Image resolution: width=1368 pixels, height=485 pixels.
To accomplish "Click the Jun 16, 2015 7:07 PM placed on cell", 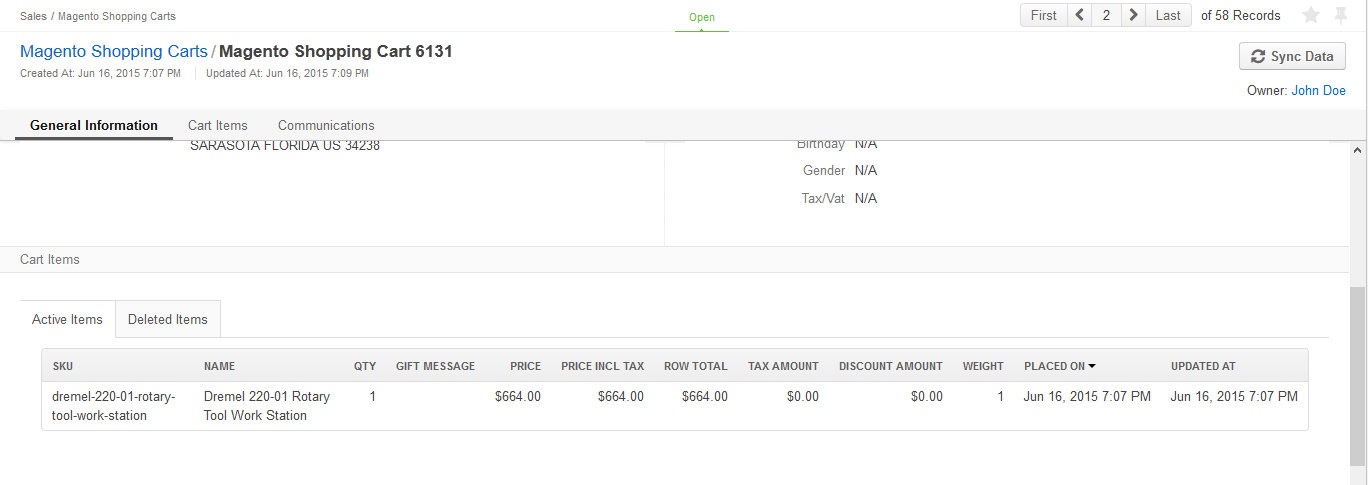I will [x=1087, y=397].
